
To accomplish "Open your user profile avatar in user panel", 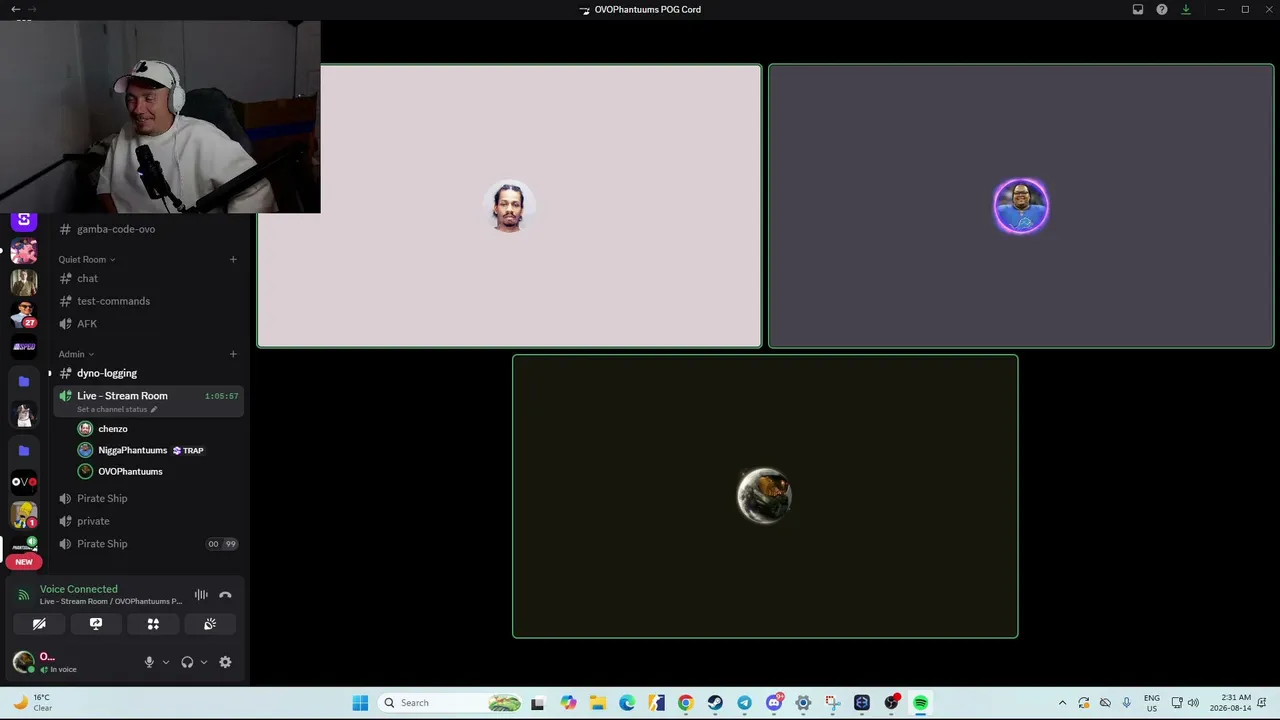I will point(23,662).
